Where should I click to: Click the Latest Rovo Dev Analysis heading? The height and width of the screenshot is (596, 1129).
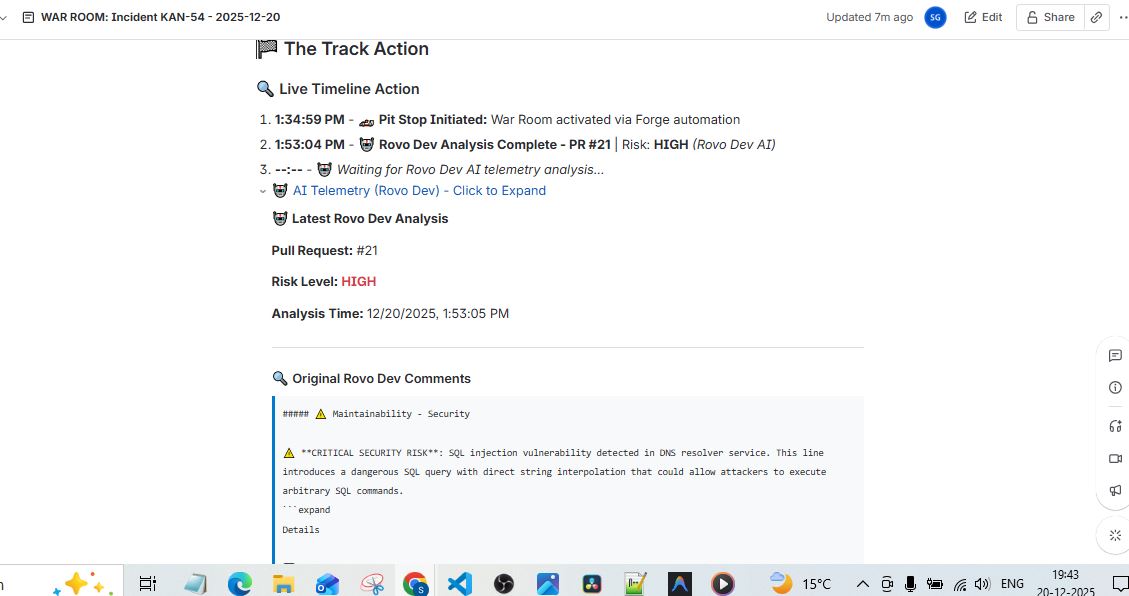tap(369, 219)
